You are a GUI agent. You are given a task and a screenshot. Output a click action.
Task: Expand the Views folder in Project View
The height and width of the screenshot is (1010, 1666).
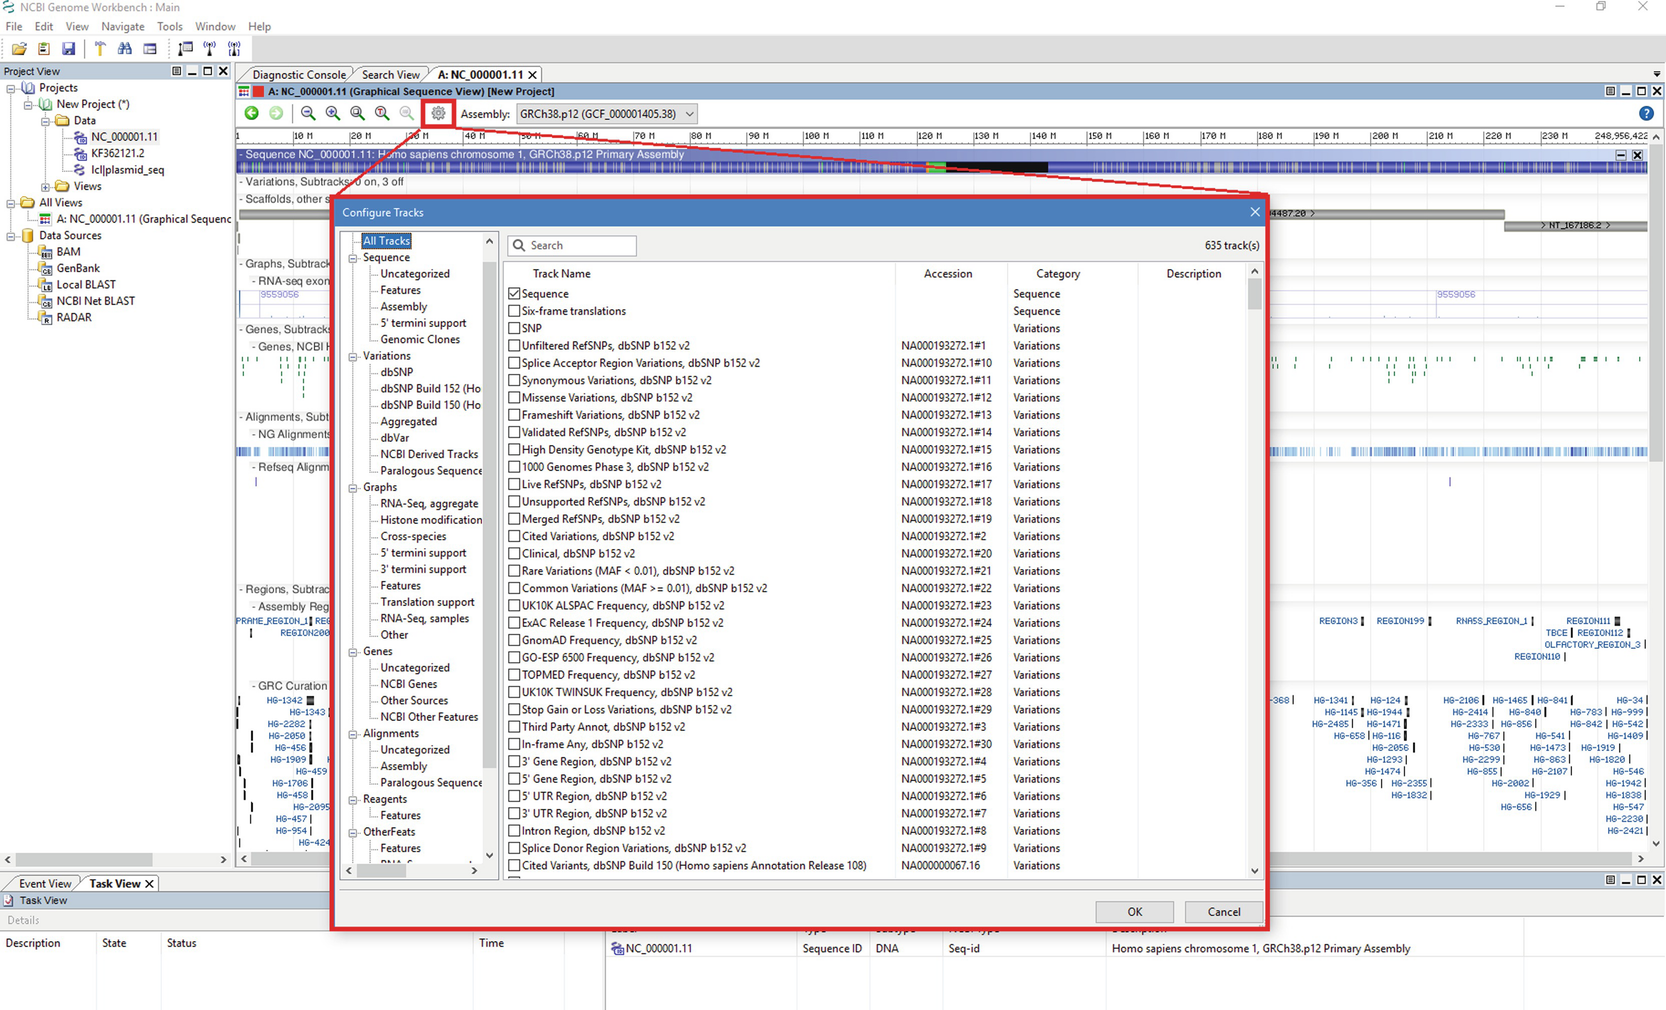[45, 187]
